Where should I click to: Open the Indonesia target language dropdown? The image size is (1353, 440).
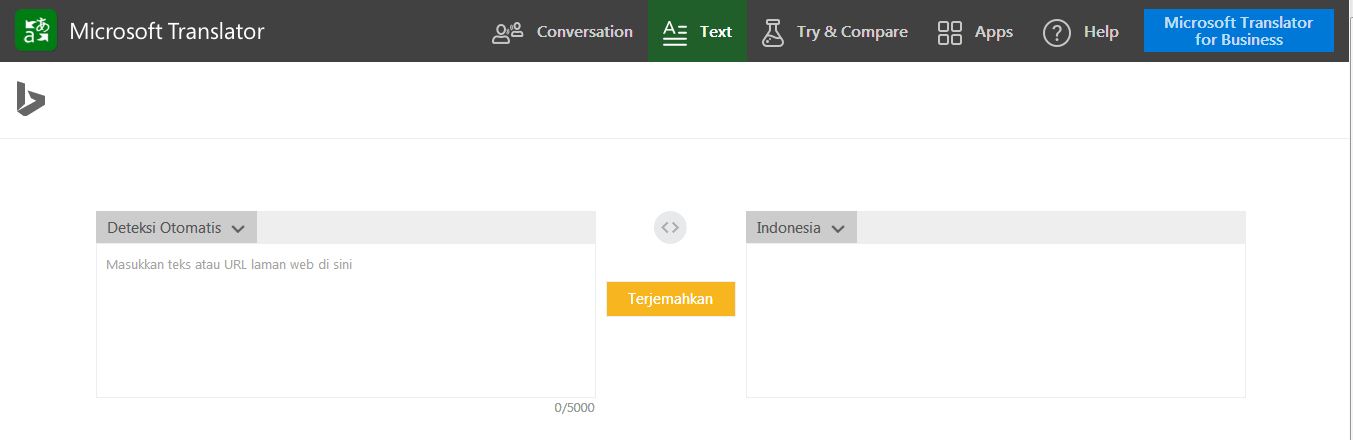(800, 227)
